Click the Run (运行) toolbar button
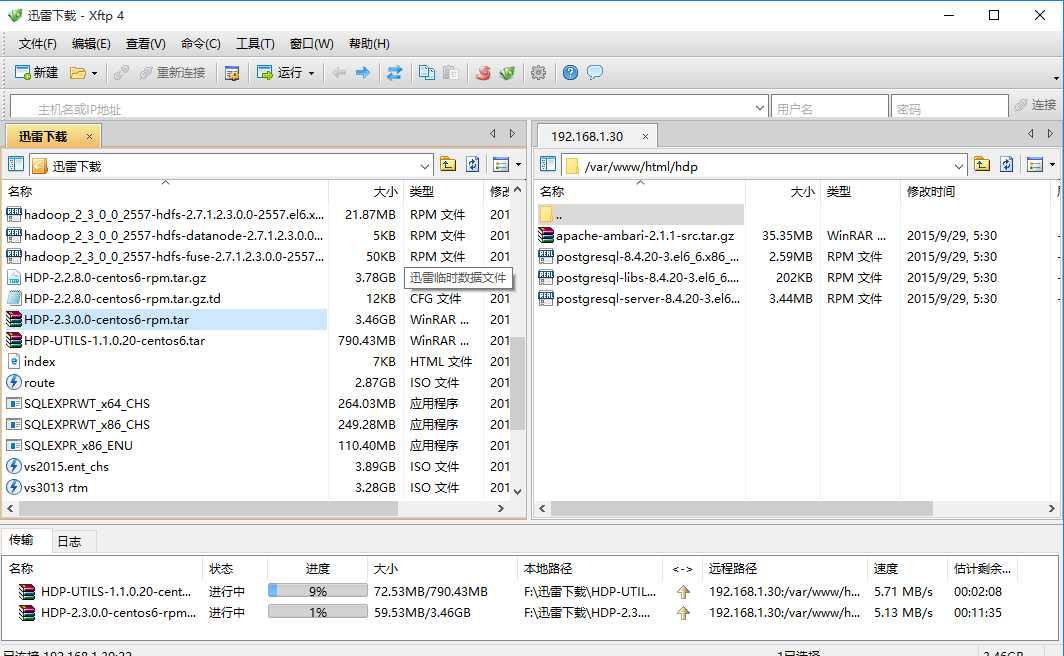Screen dimensions: 1064x656 pos(279,73)
